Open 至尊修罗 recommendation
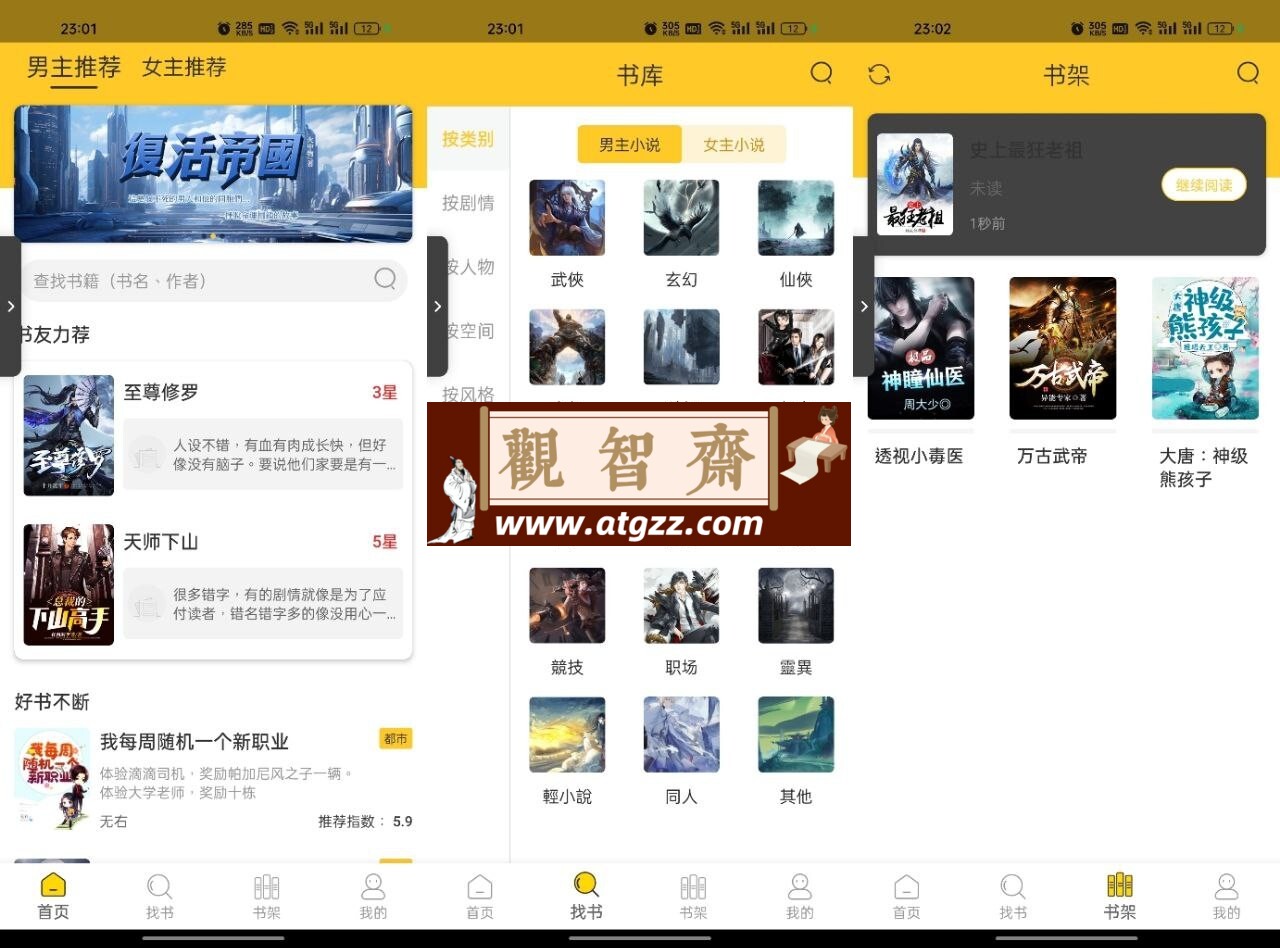The height and width of the screenshot is (948, 1280). 213,435
